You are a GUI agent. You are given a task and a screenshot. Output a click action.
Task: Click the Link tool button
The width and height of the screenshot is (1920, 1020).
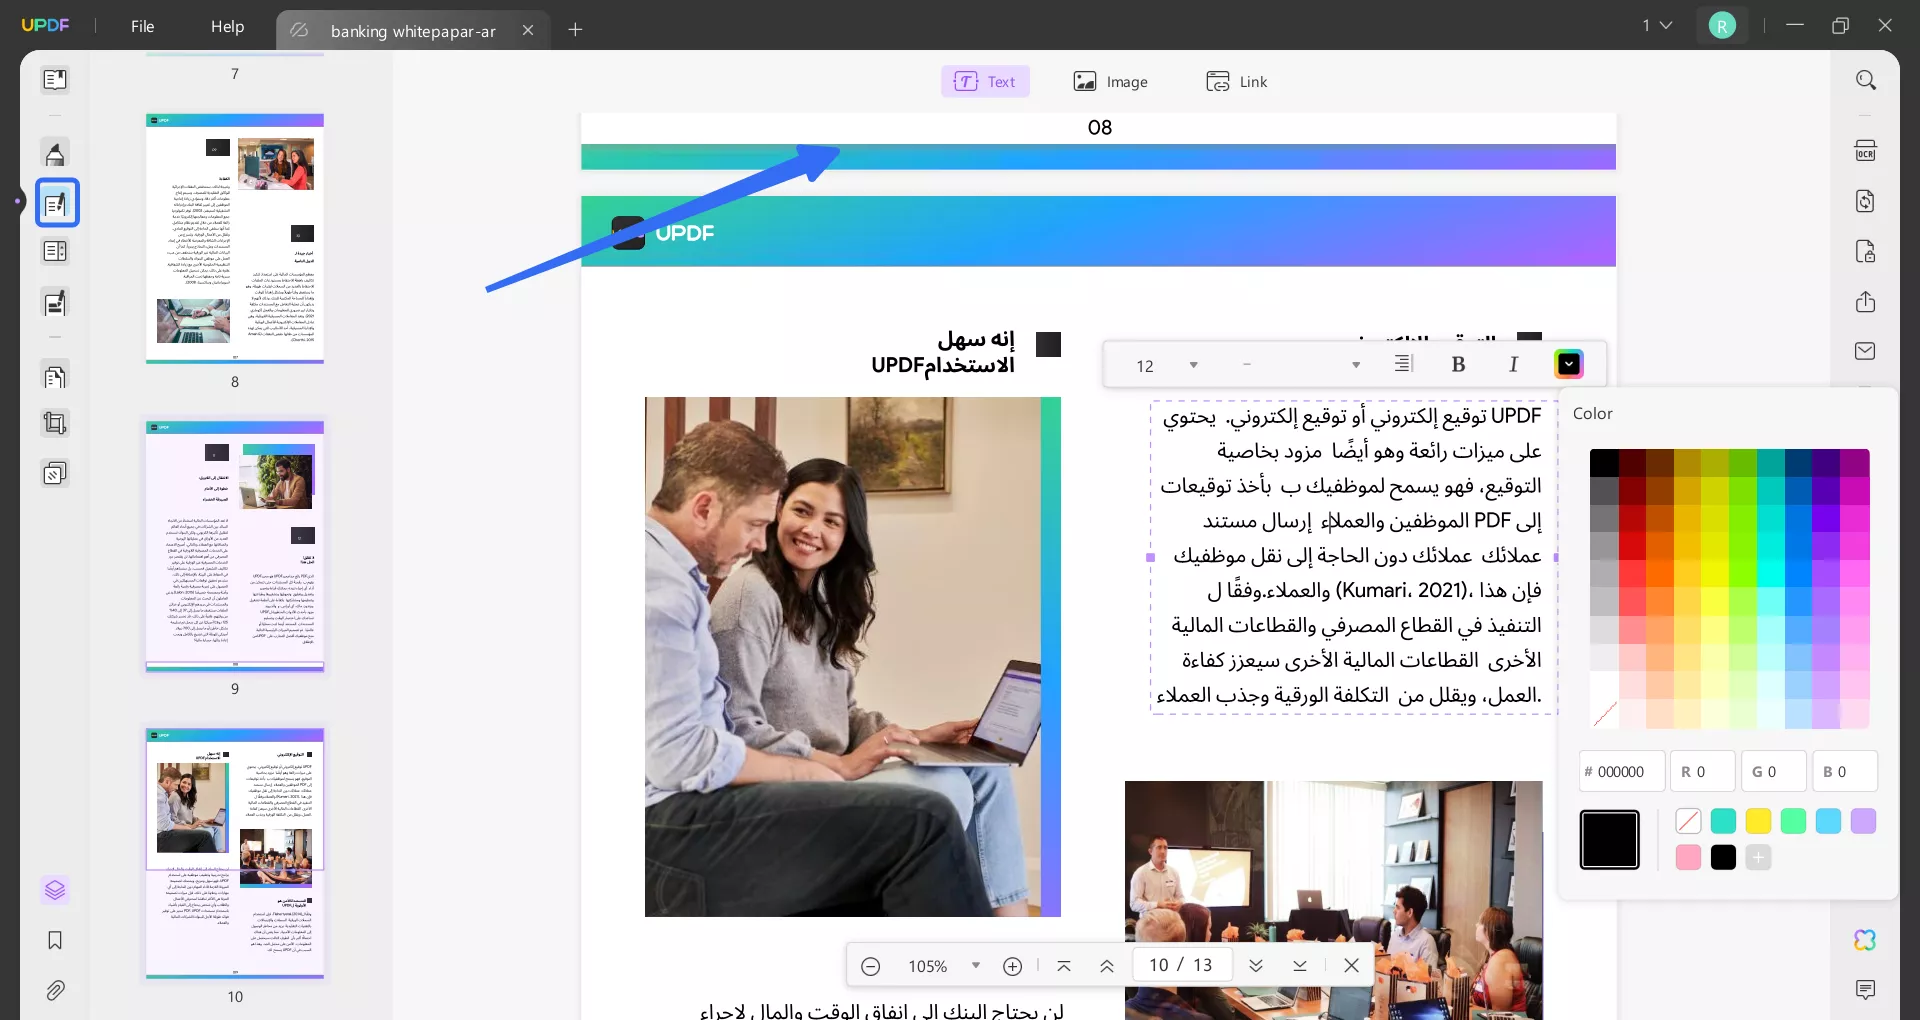tap(1237, 81)
